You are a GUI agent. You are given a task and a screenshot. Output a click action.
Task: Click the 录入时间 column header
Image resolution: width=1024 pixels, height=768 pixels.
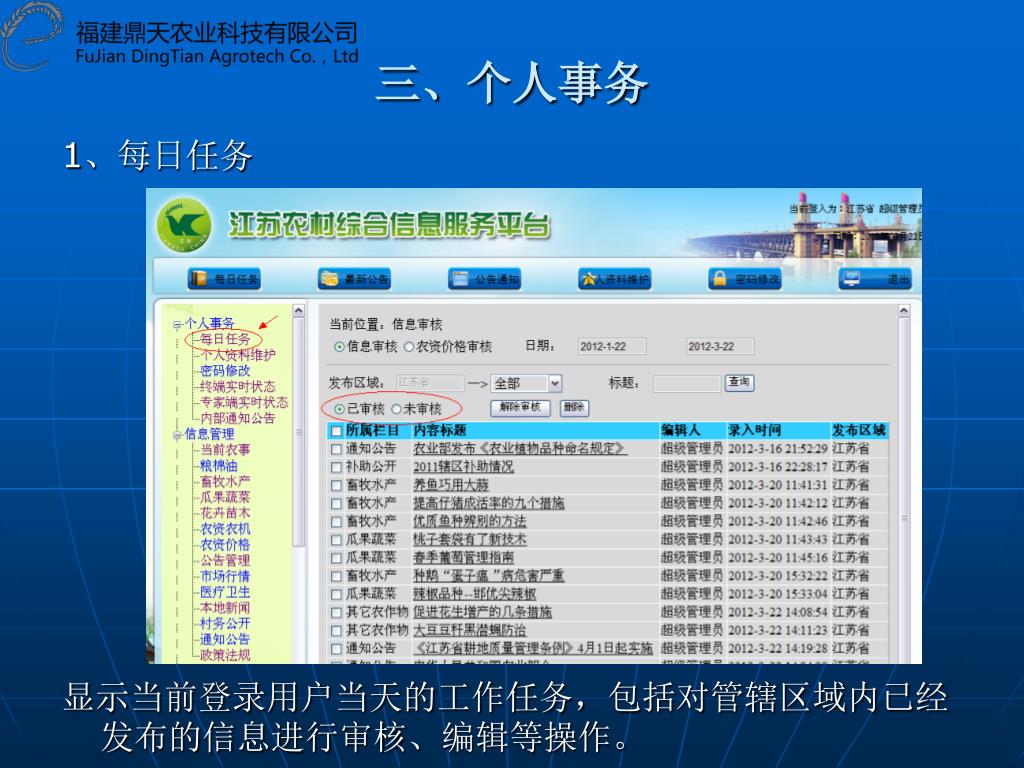pyautogui.click(x=754, y=430)
